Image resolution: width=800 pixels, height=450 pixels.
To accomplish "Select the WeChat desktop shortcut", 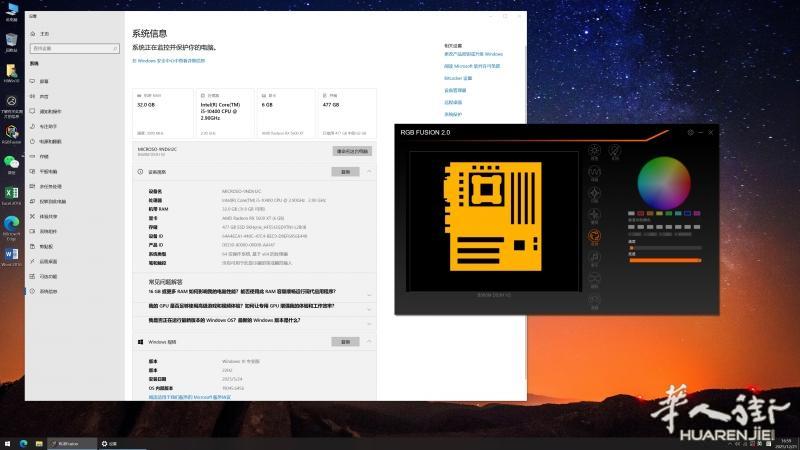I will tap(12, 165).
